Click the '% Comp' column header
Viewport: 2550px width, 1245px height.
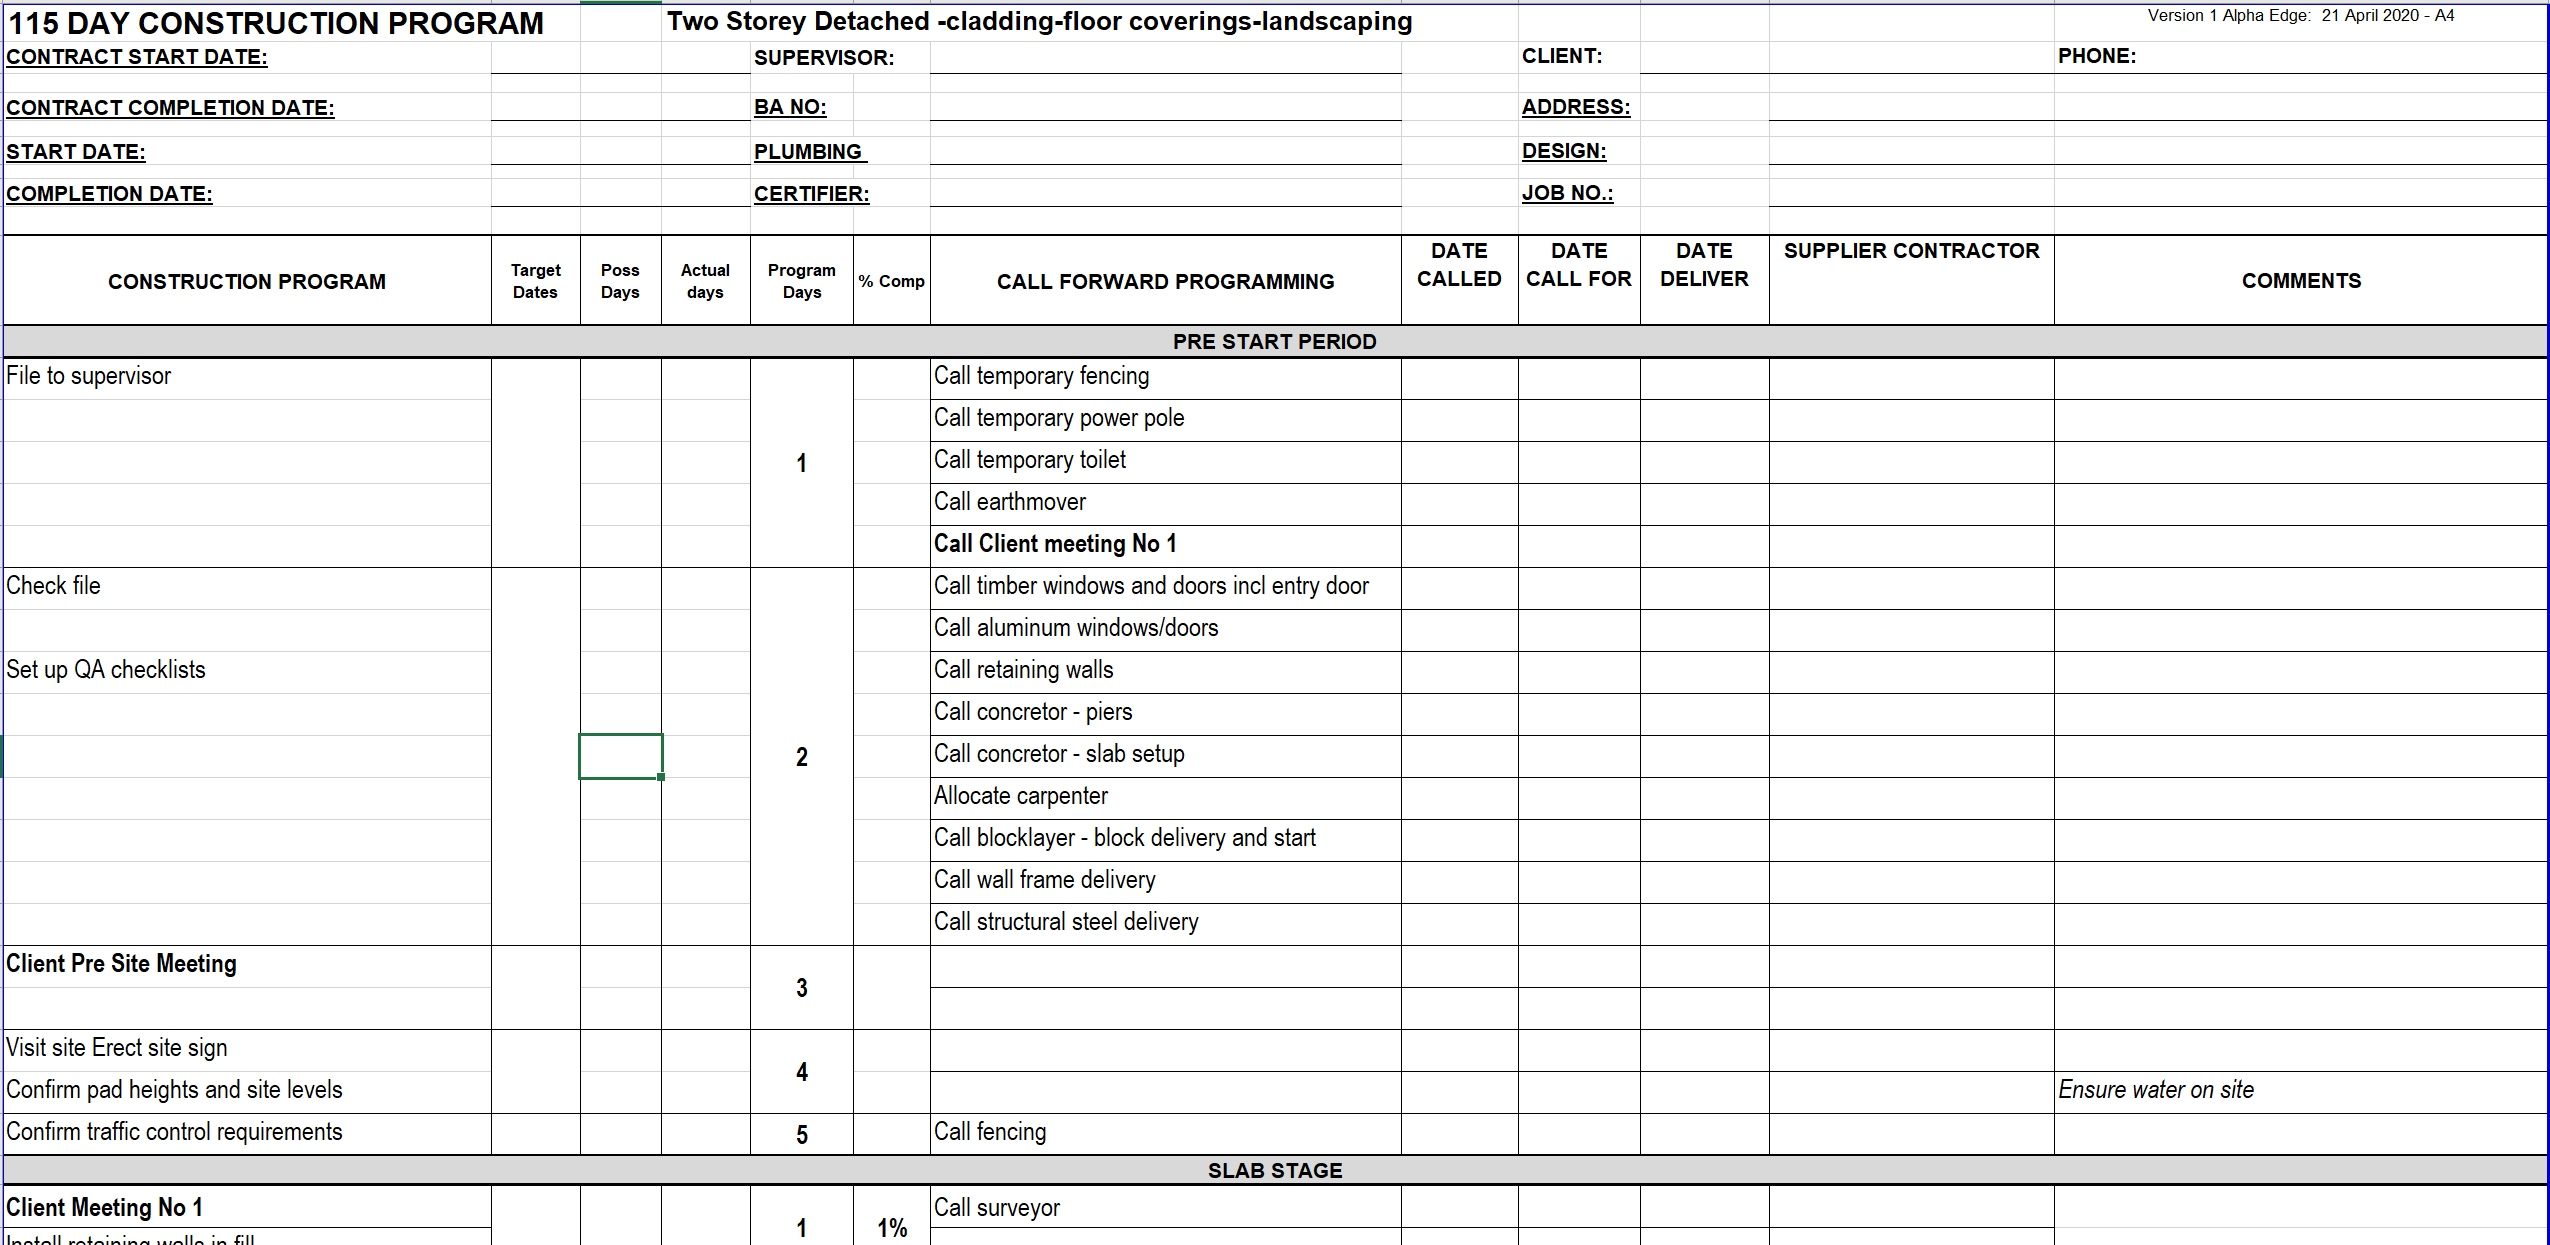click(x=891, y=281)
